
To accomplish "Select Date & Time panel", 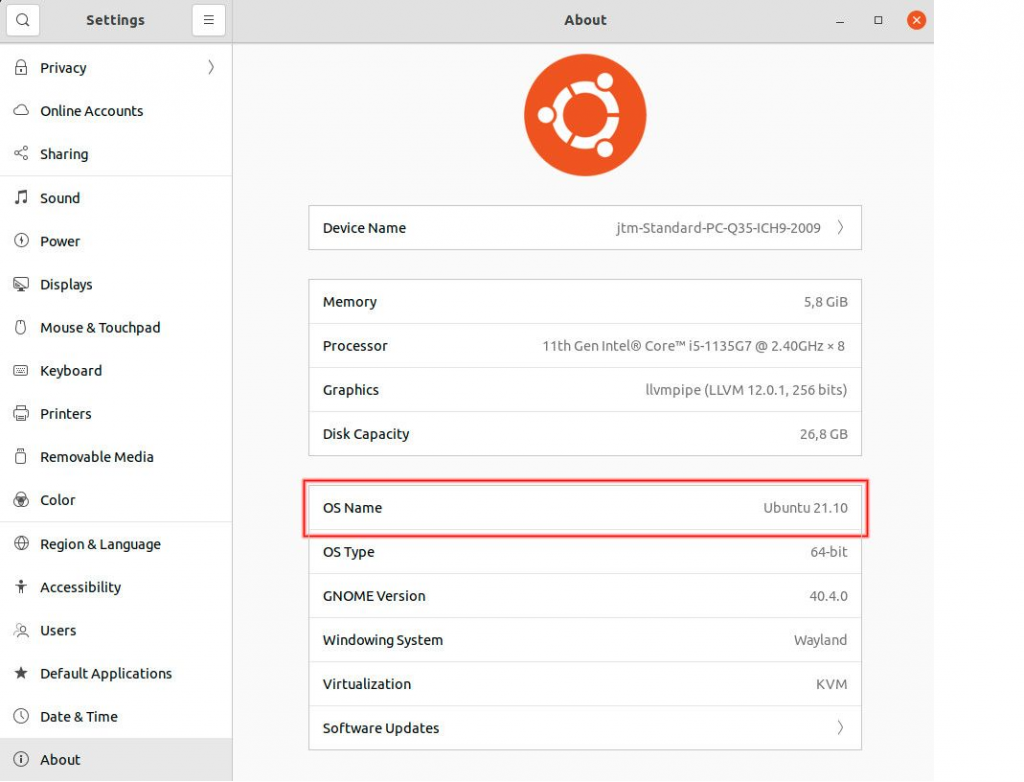I will [116, 716].
